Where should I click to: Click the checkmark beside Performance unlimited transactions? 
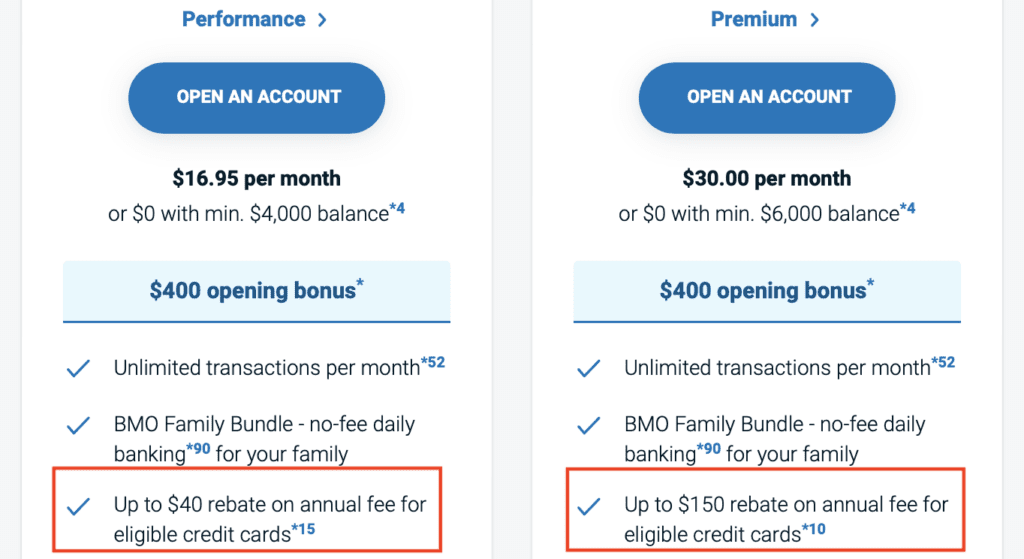tap(78, 369)
